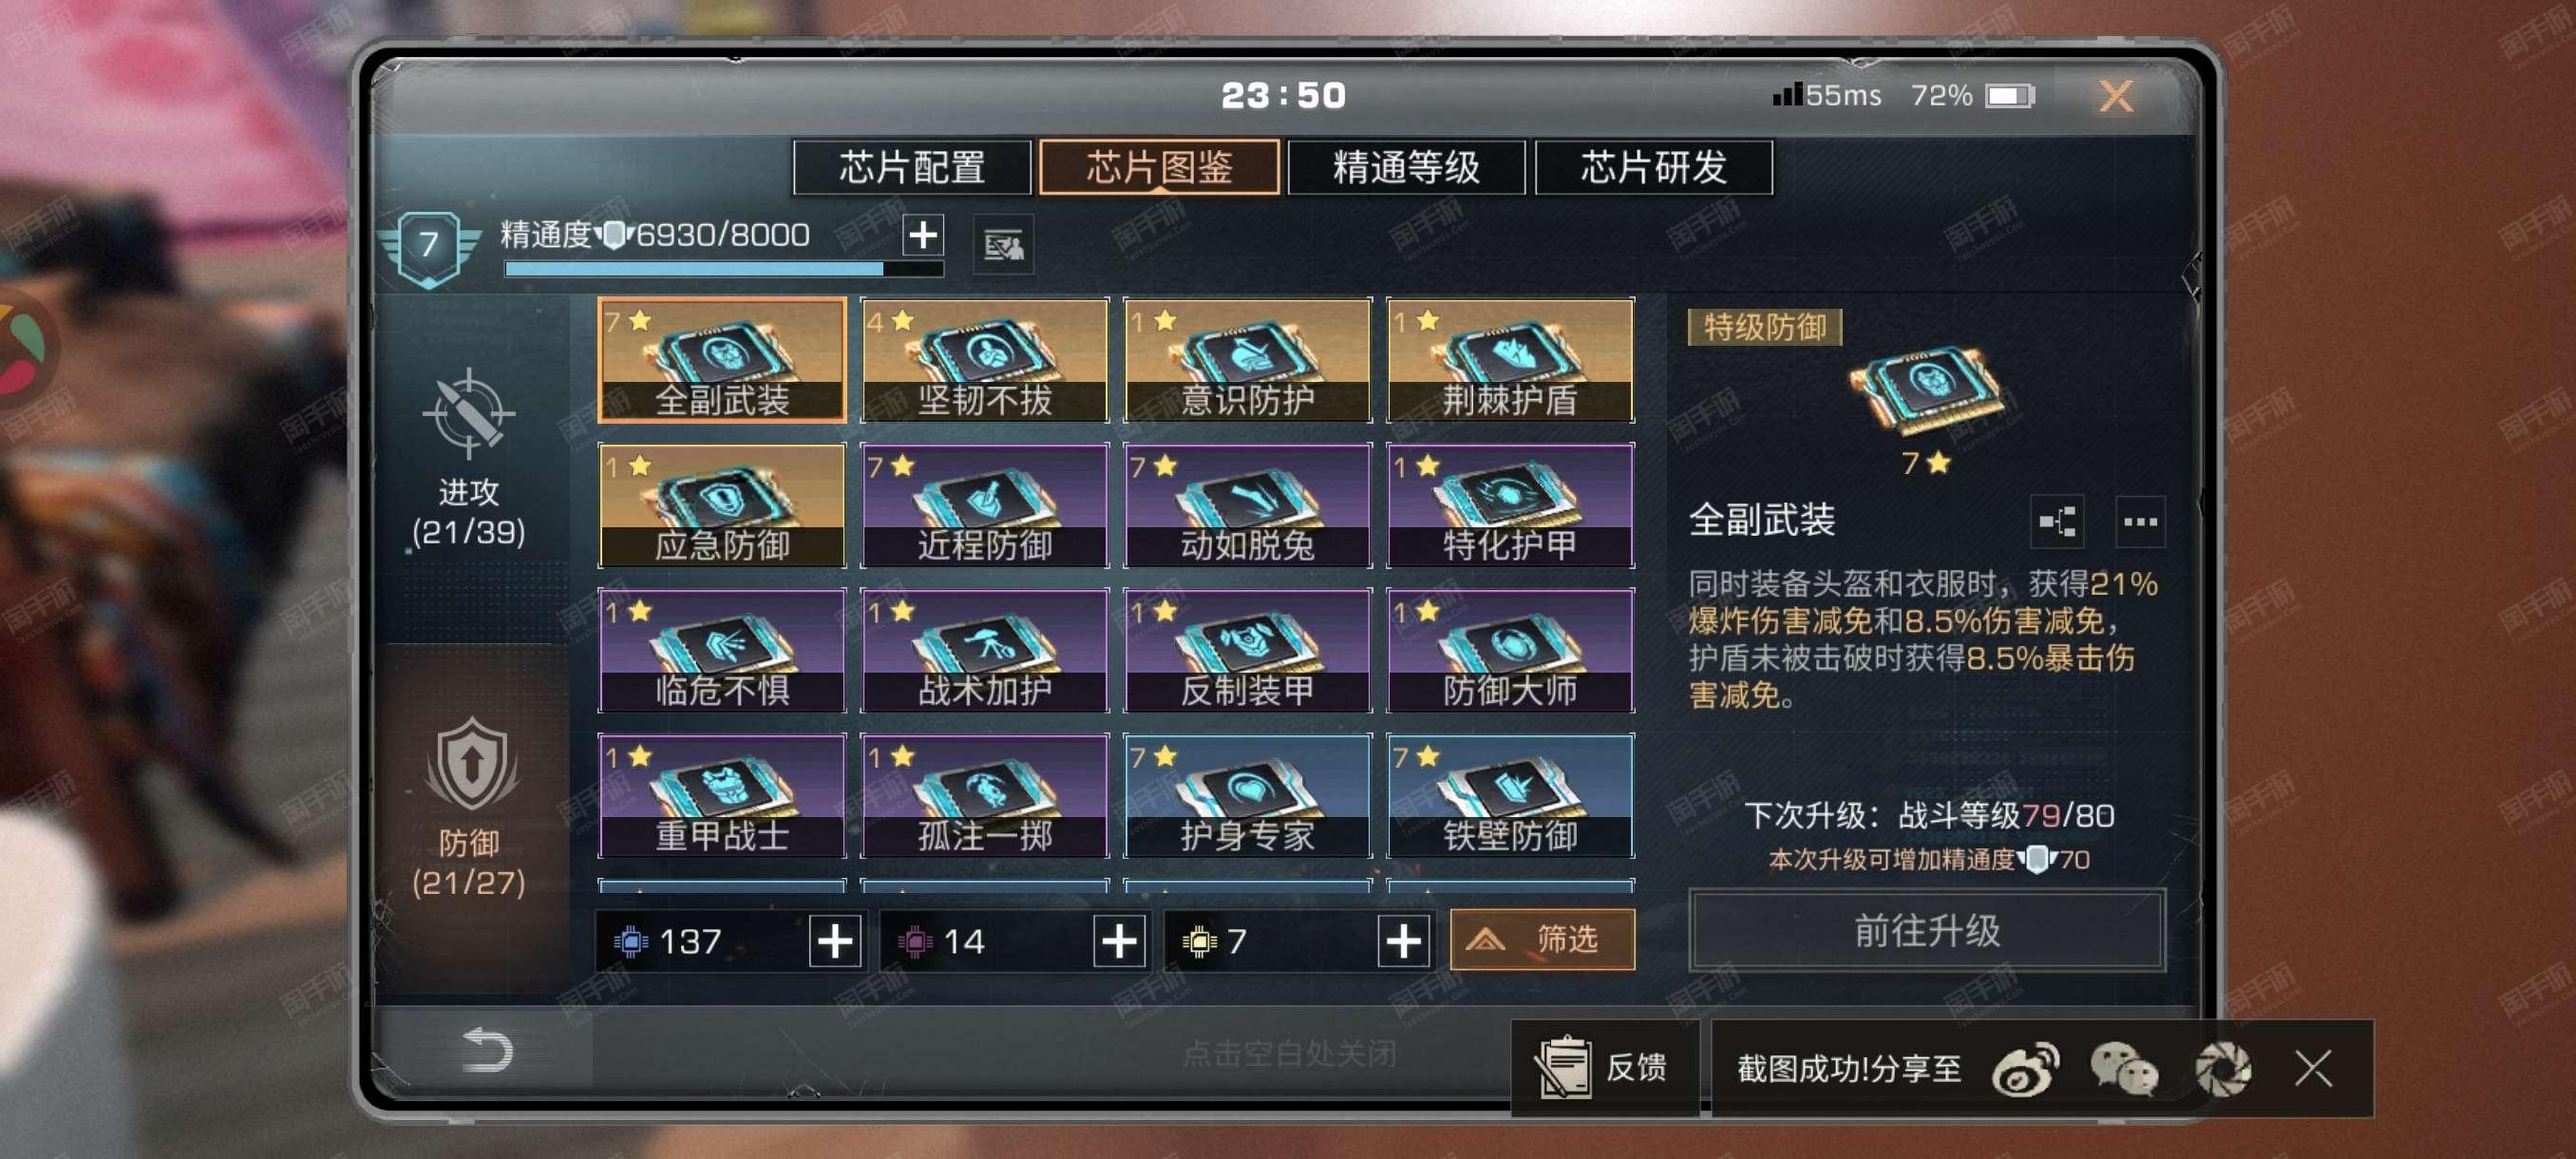Click the mastery progress bar

pos(724,269)
